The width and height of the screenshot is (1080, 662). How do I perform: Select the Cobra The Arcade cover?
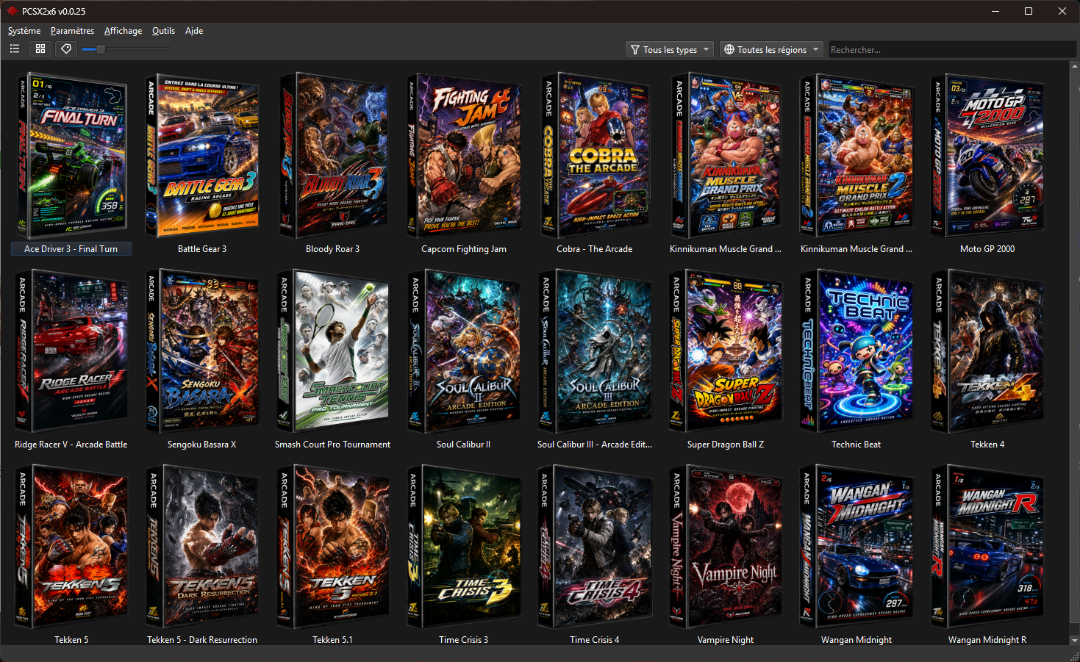pos(594,155)
